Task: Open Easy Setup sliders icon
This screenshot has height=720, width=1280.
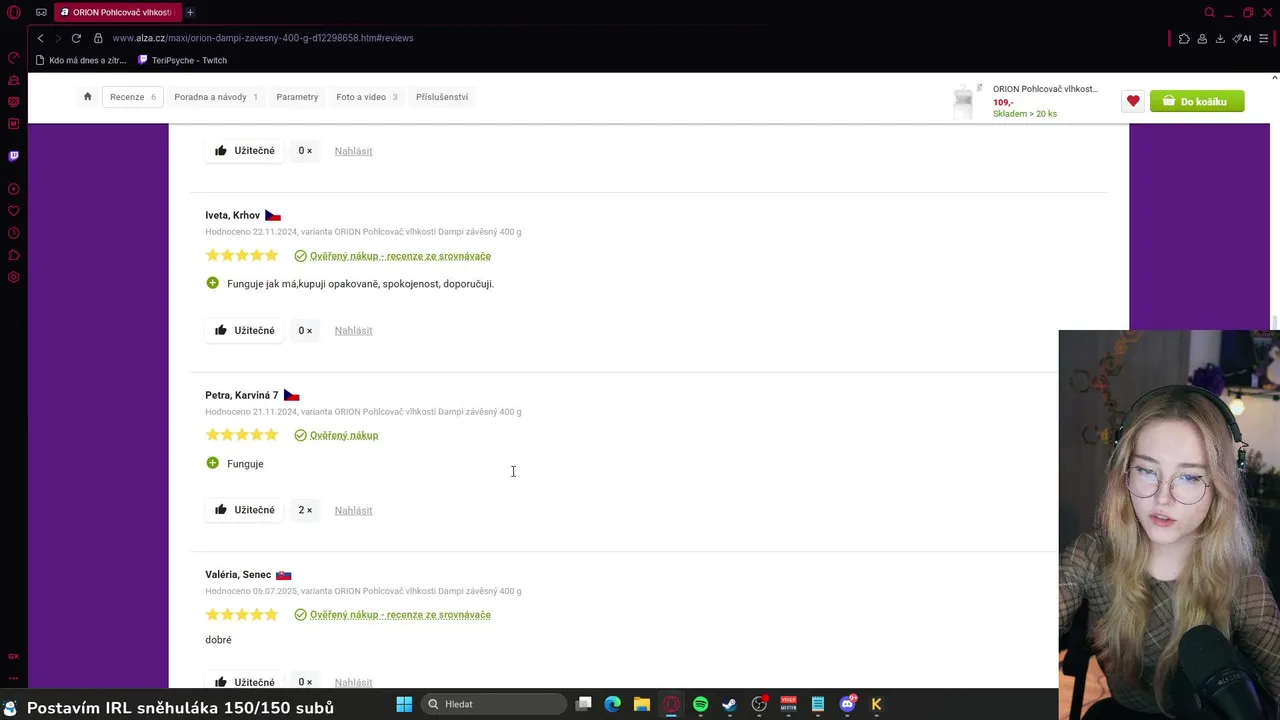Action: 1263,38
